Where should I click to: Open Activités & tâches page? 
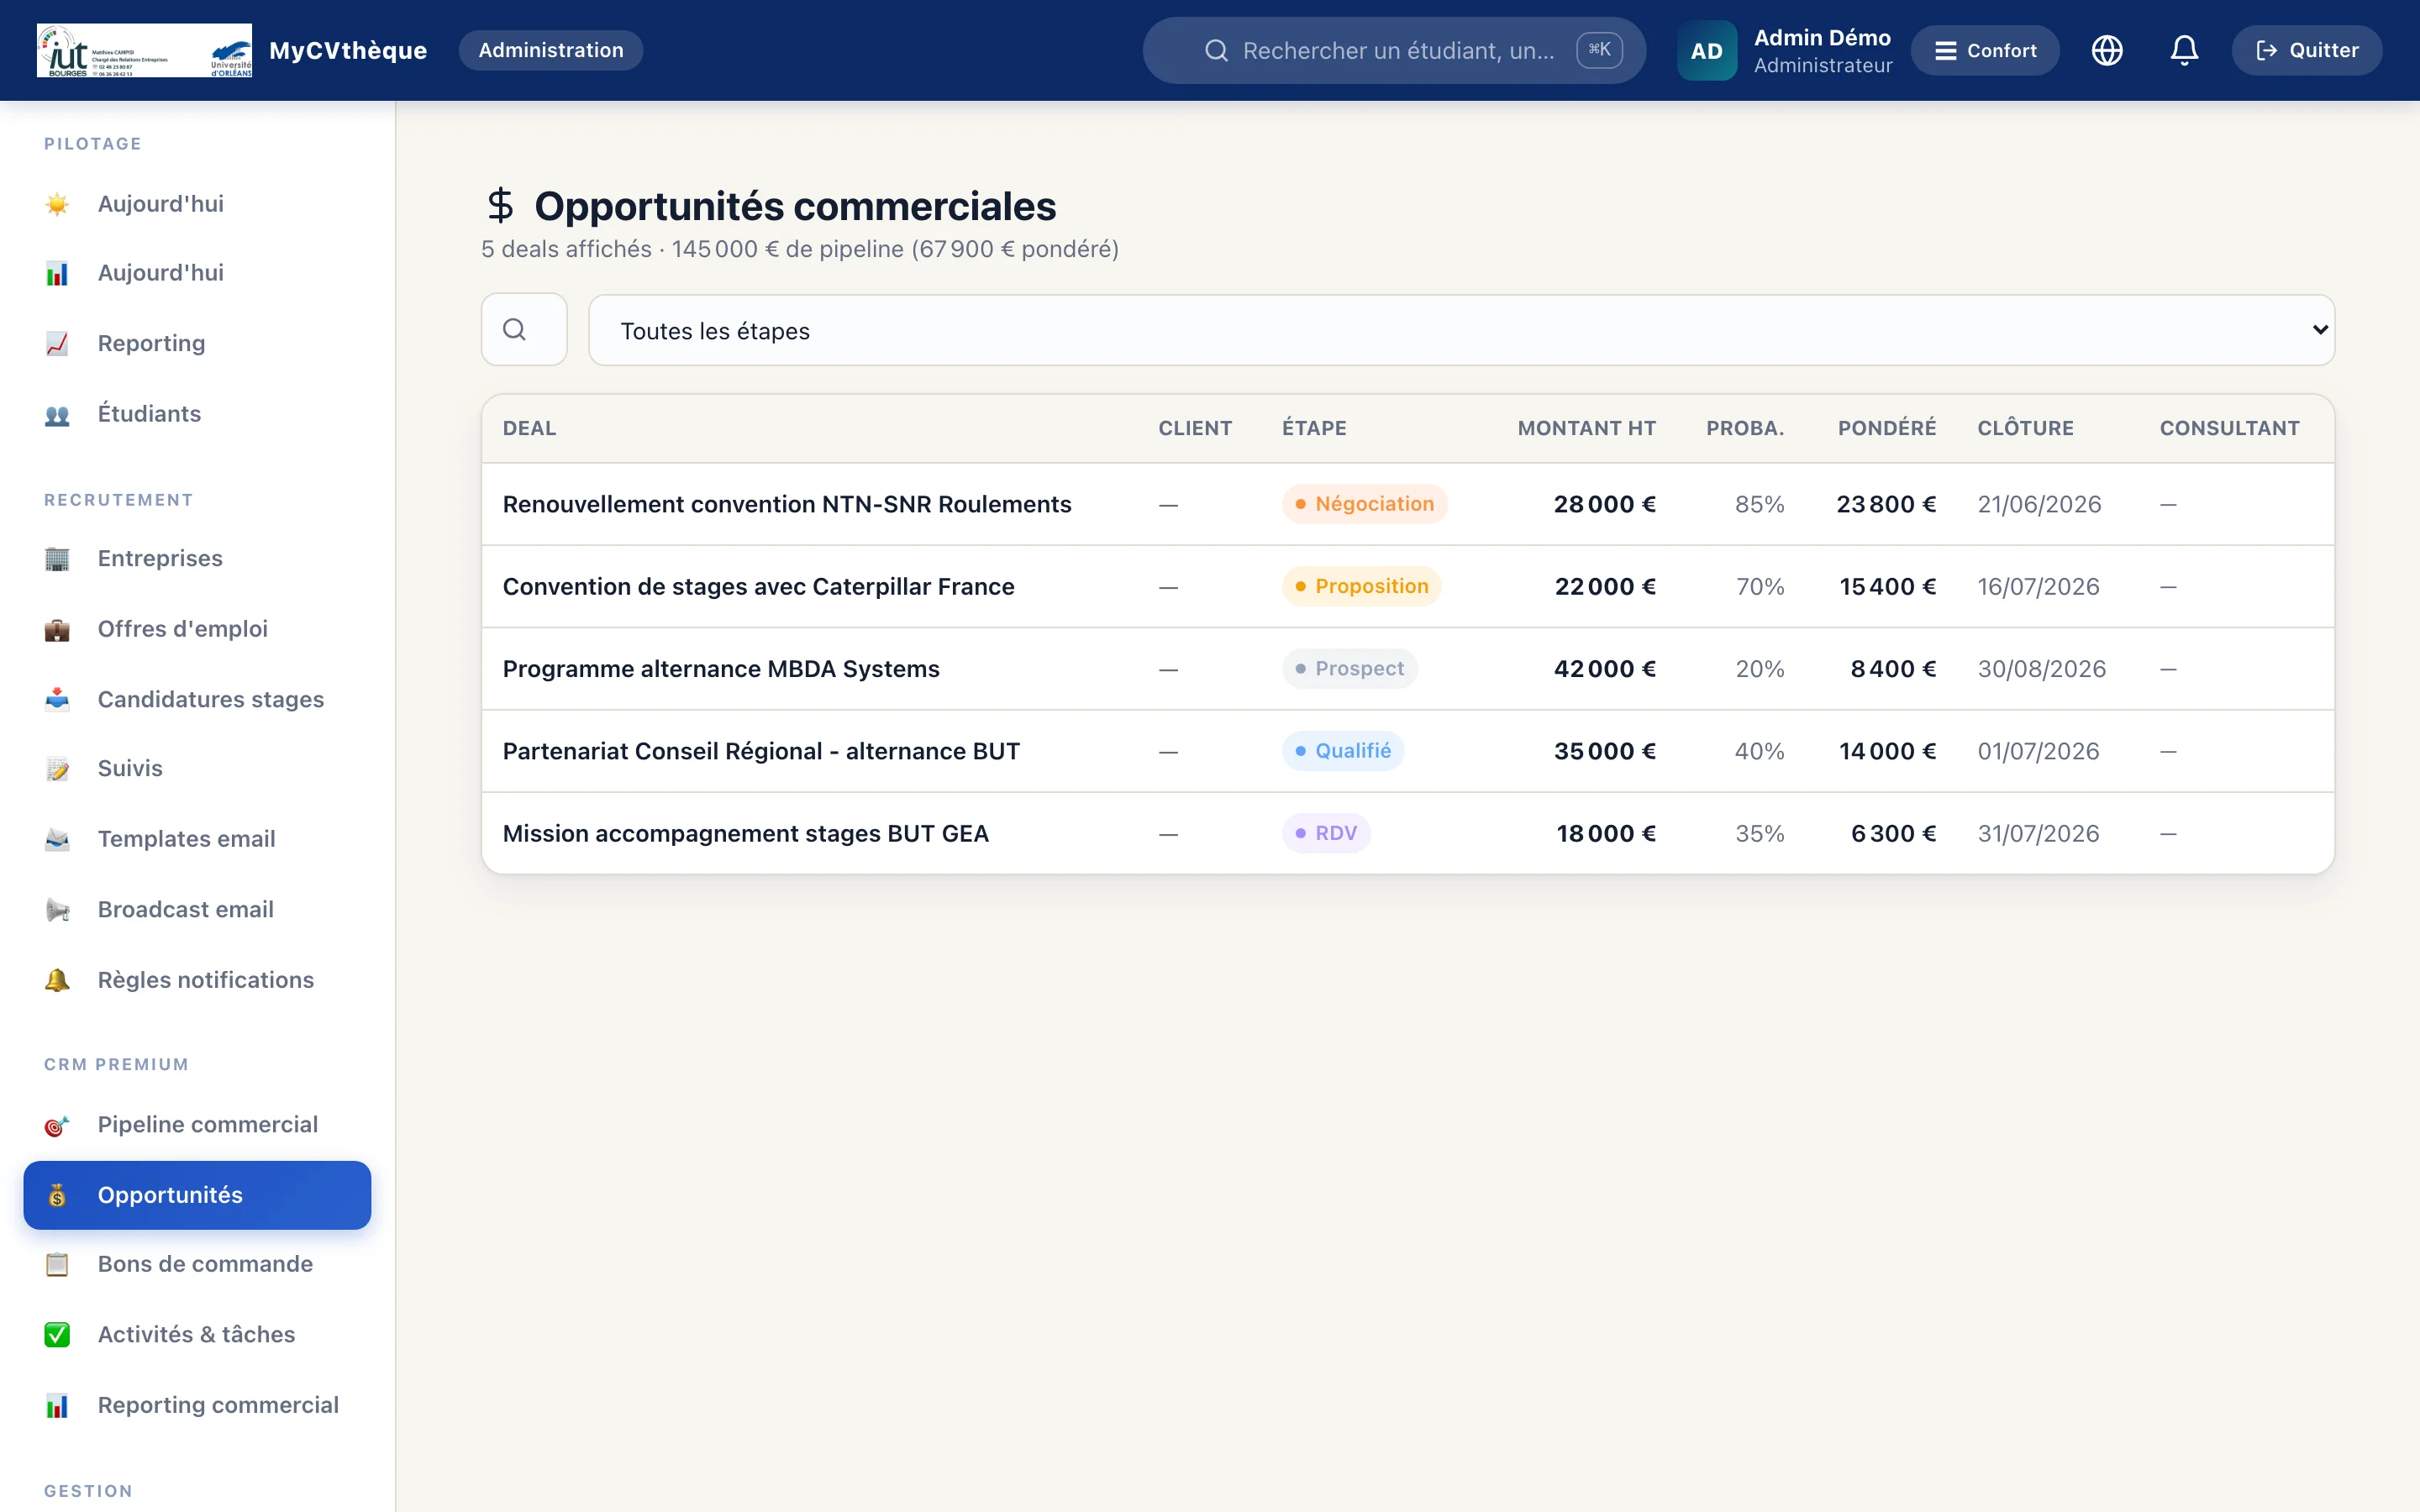click(197, 1335)
